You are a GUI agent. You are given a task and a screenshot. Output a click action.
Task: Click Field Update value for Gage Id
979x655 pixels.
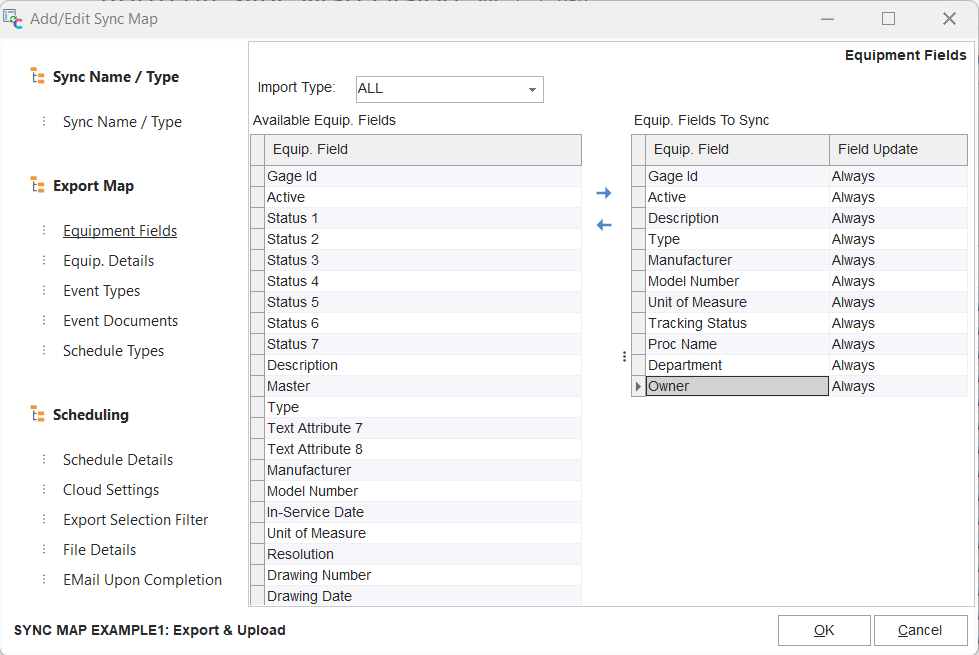tap(853, 177)
